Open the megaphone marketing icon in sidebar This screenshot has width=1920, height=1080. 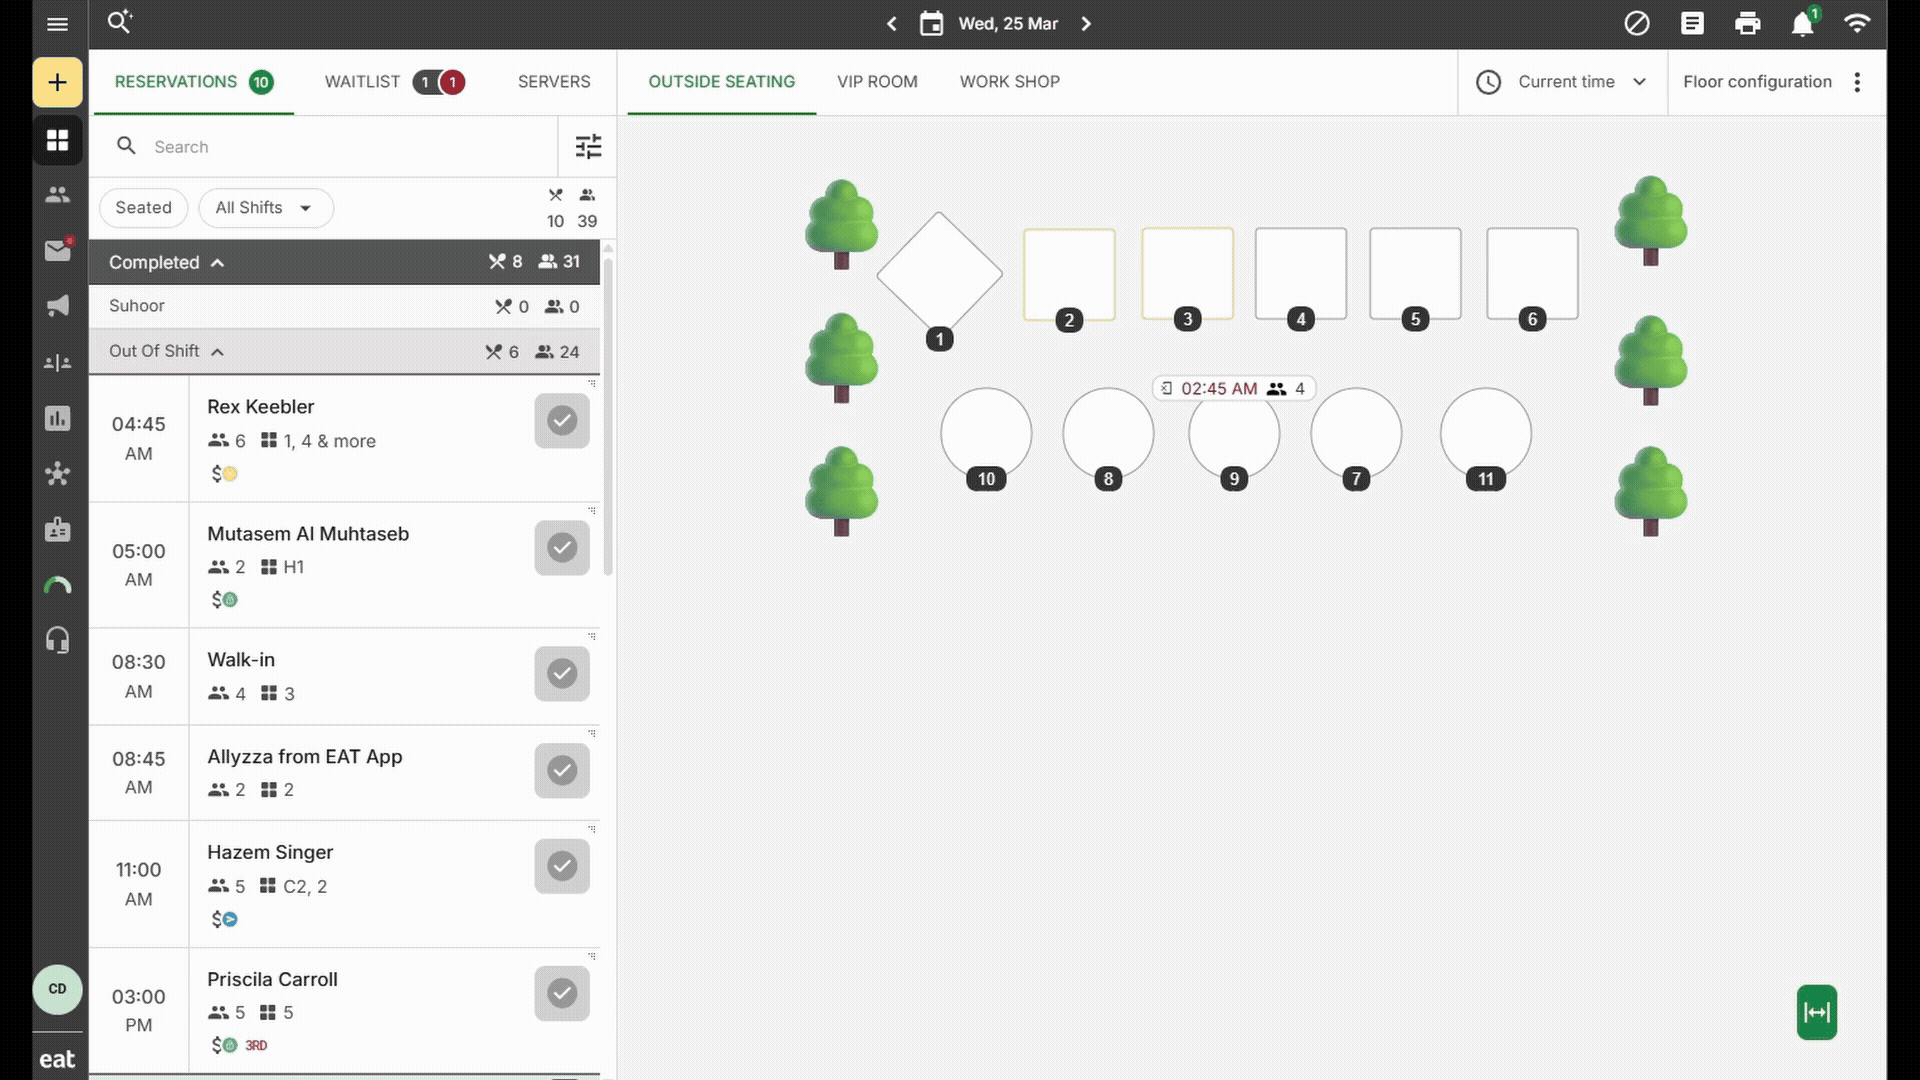click(x=57, y=306)
